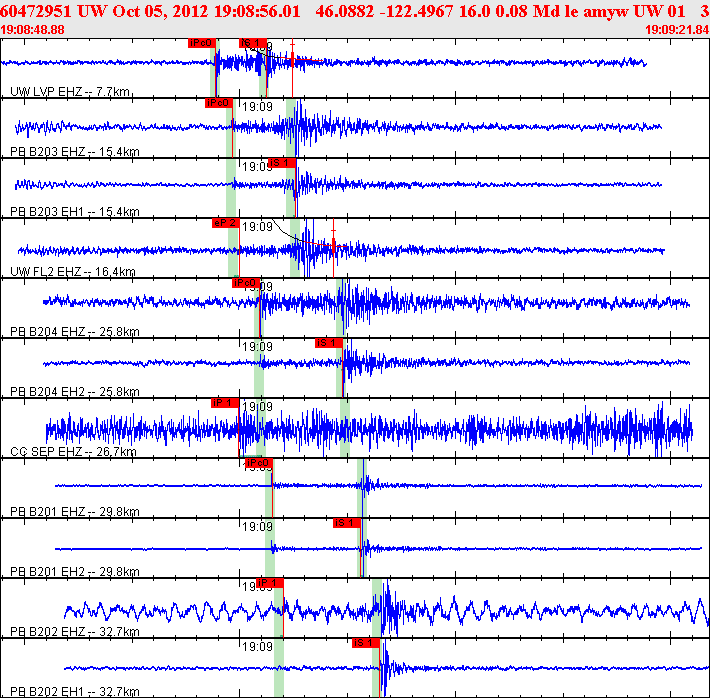Screen dimensions: 710x698
Task: Select the eP 2 pick flag on UW FL2 EHZ
Action: (x=225, y=223)
